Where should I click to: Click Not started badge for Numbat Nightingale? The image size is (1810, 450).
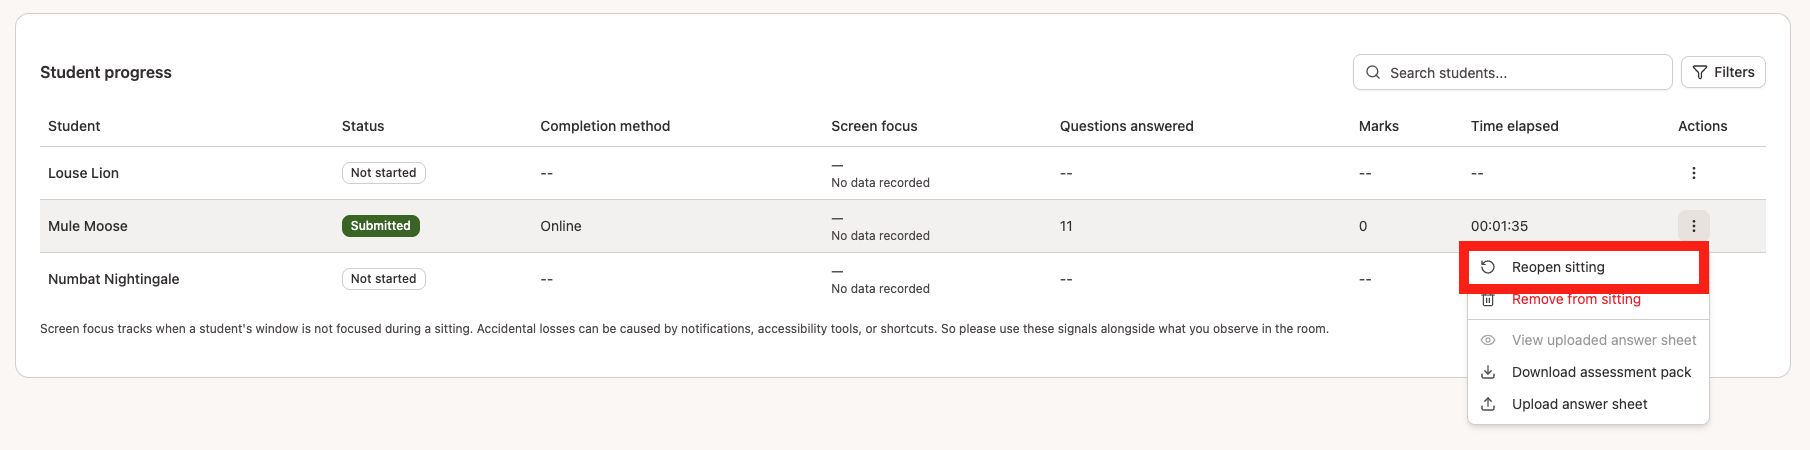(x=383, y=279)
